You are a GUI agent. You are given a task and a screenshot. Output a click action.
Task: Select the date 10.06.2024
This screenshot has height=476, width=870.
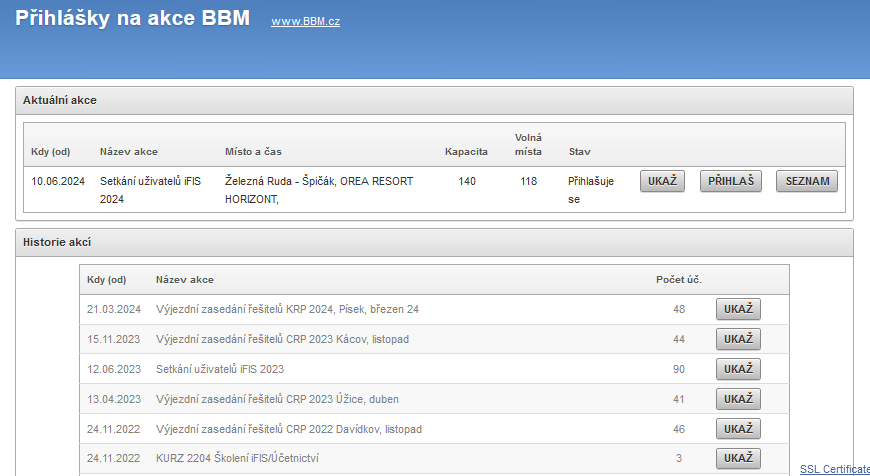click(58, 181)
